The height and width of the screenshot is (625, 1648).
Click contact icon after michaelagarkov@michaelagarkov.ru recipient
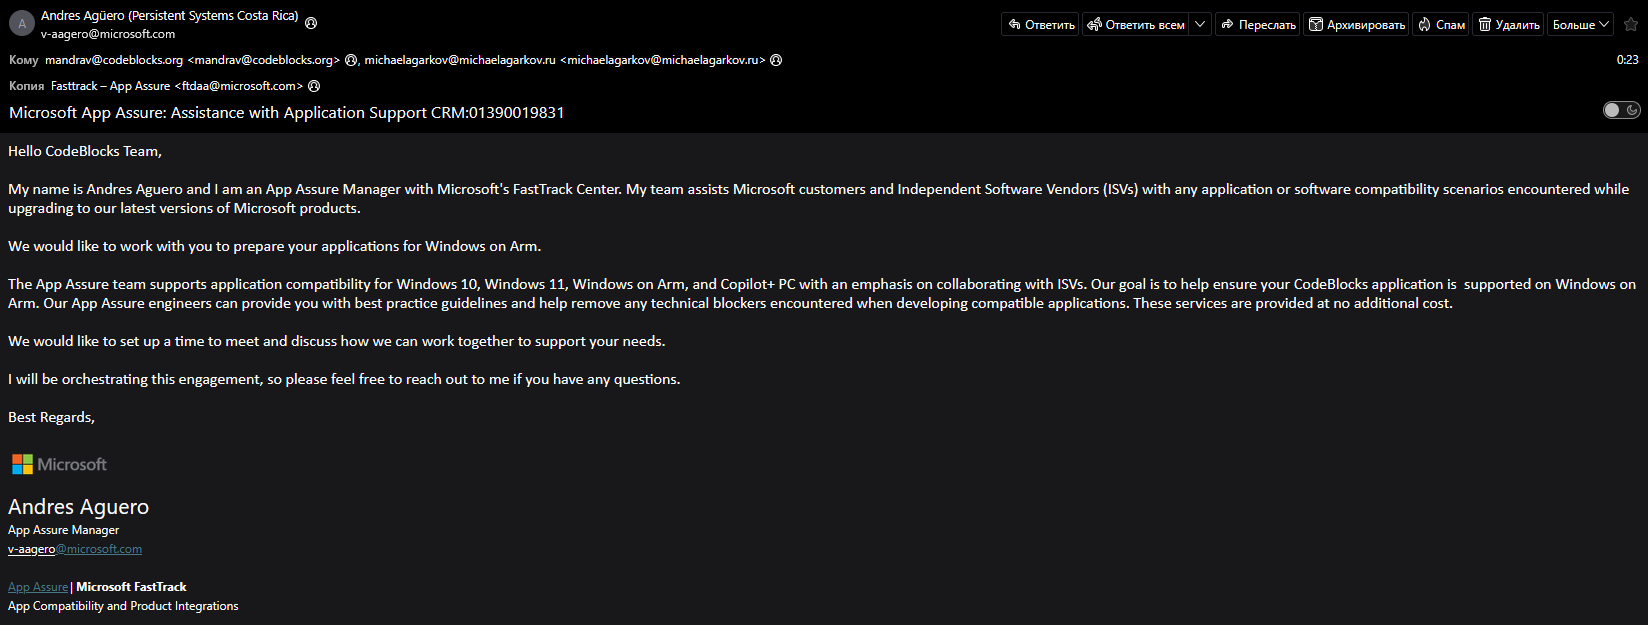tap(776, 60)
